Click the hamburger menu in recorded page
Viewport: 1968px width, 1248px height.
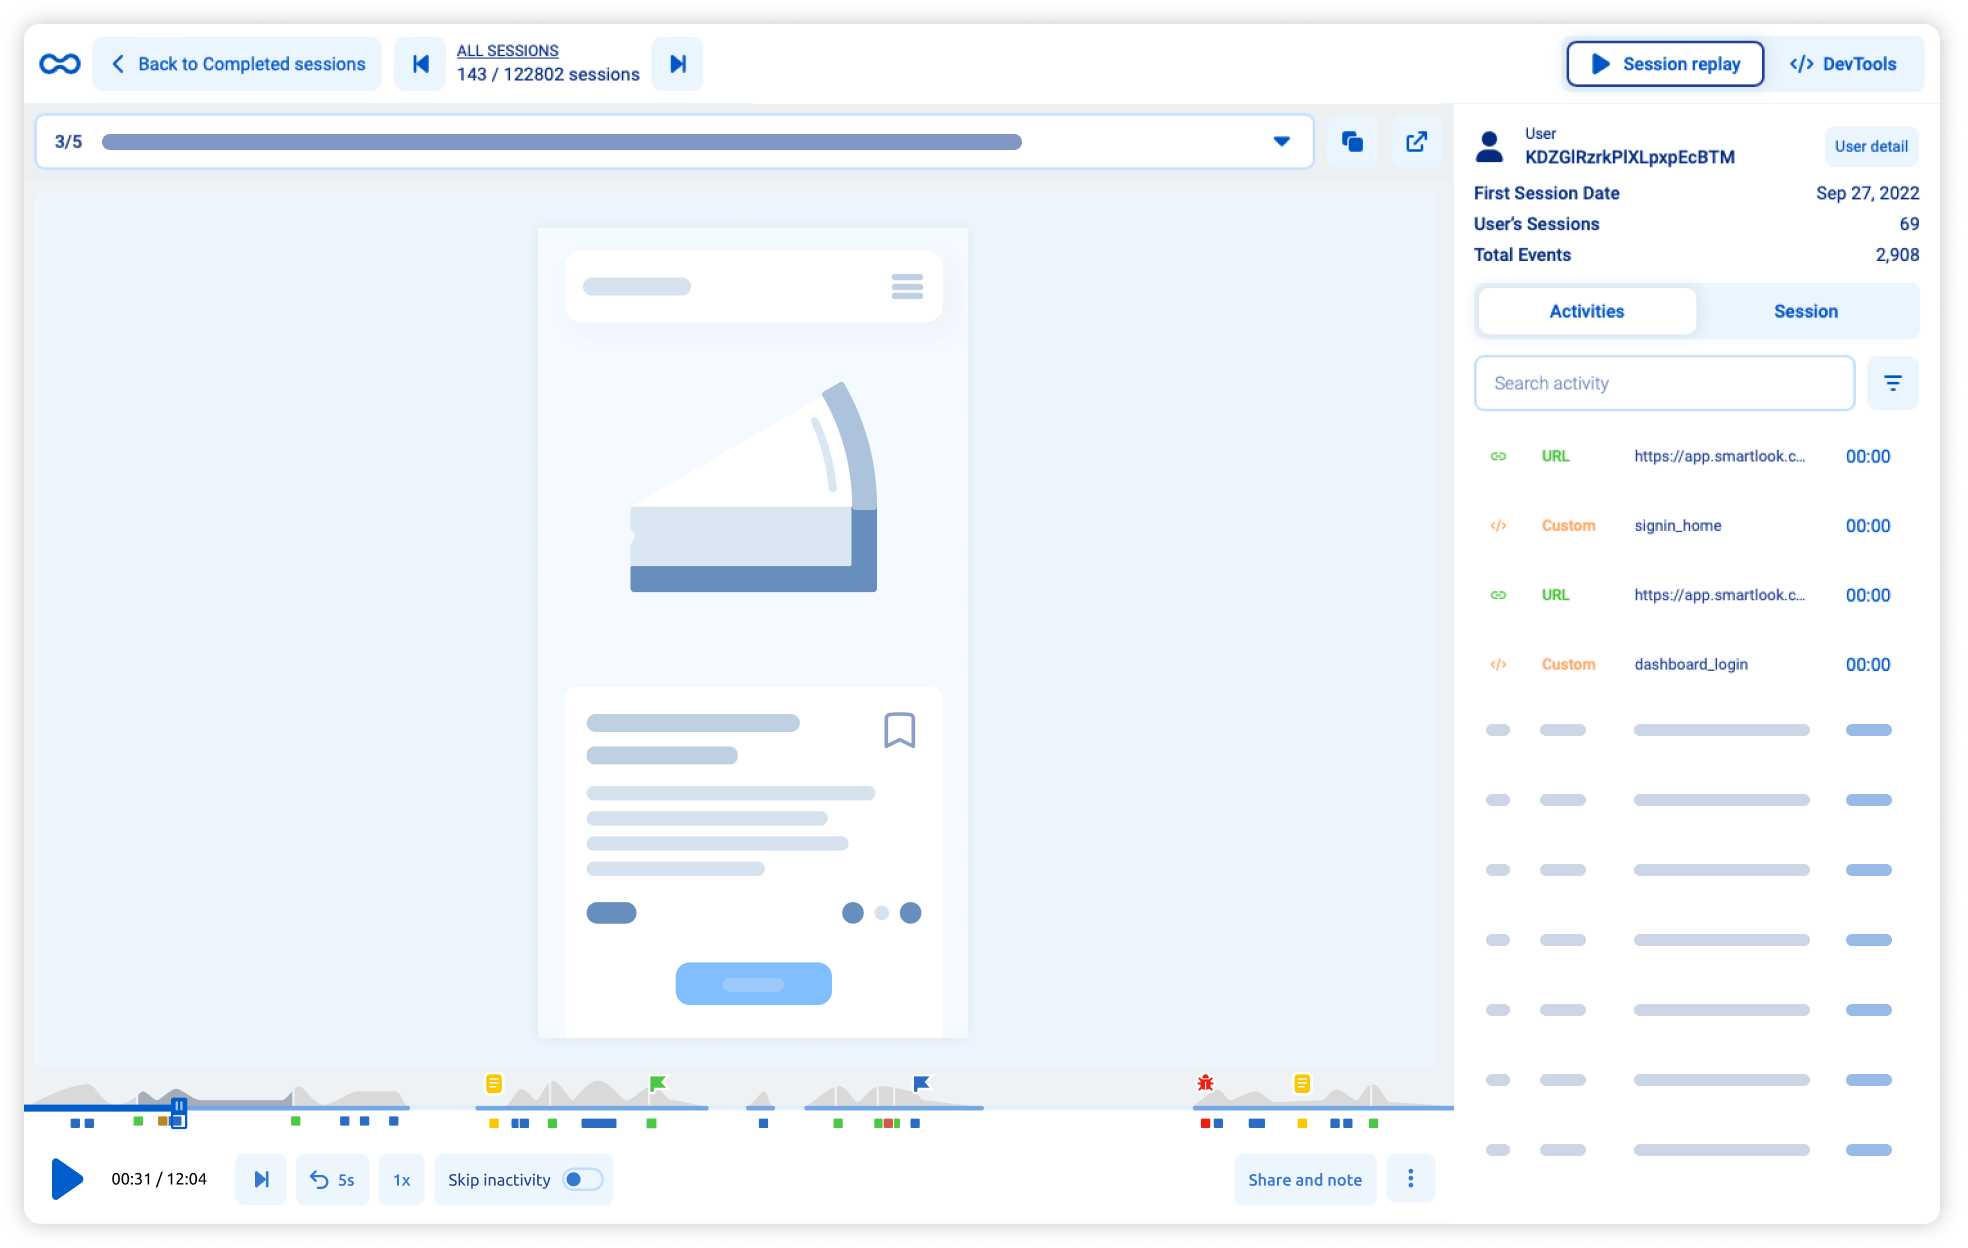click(x=907, y=287)
